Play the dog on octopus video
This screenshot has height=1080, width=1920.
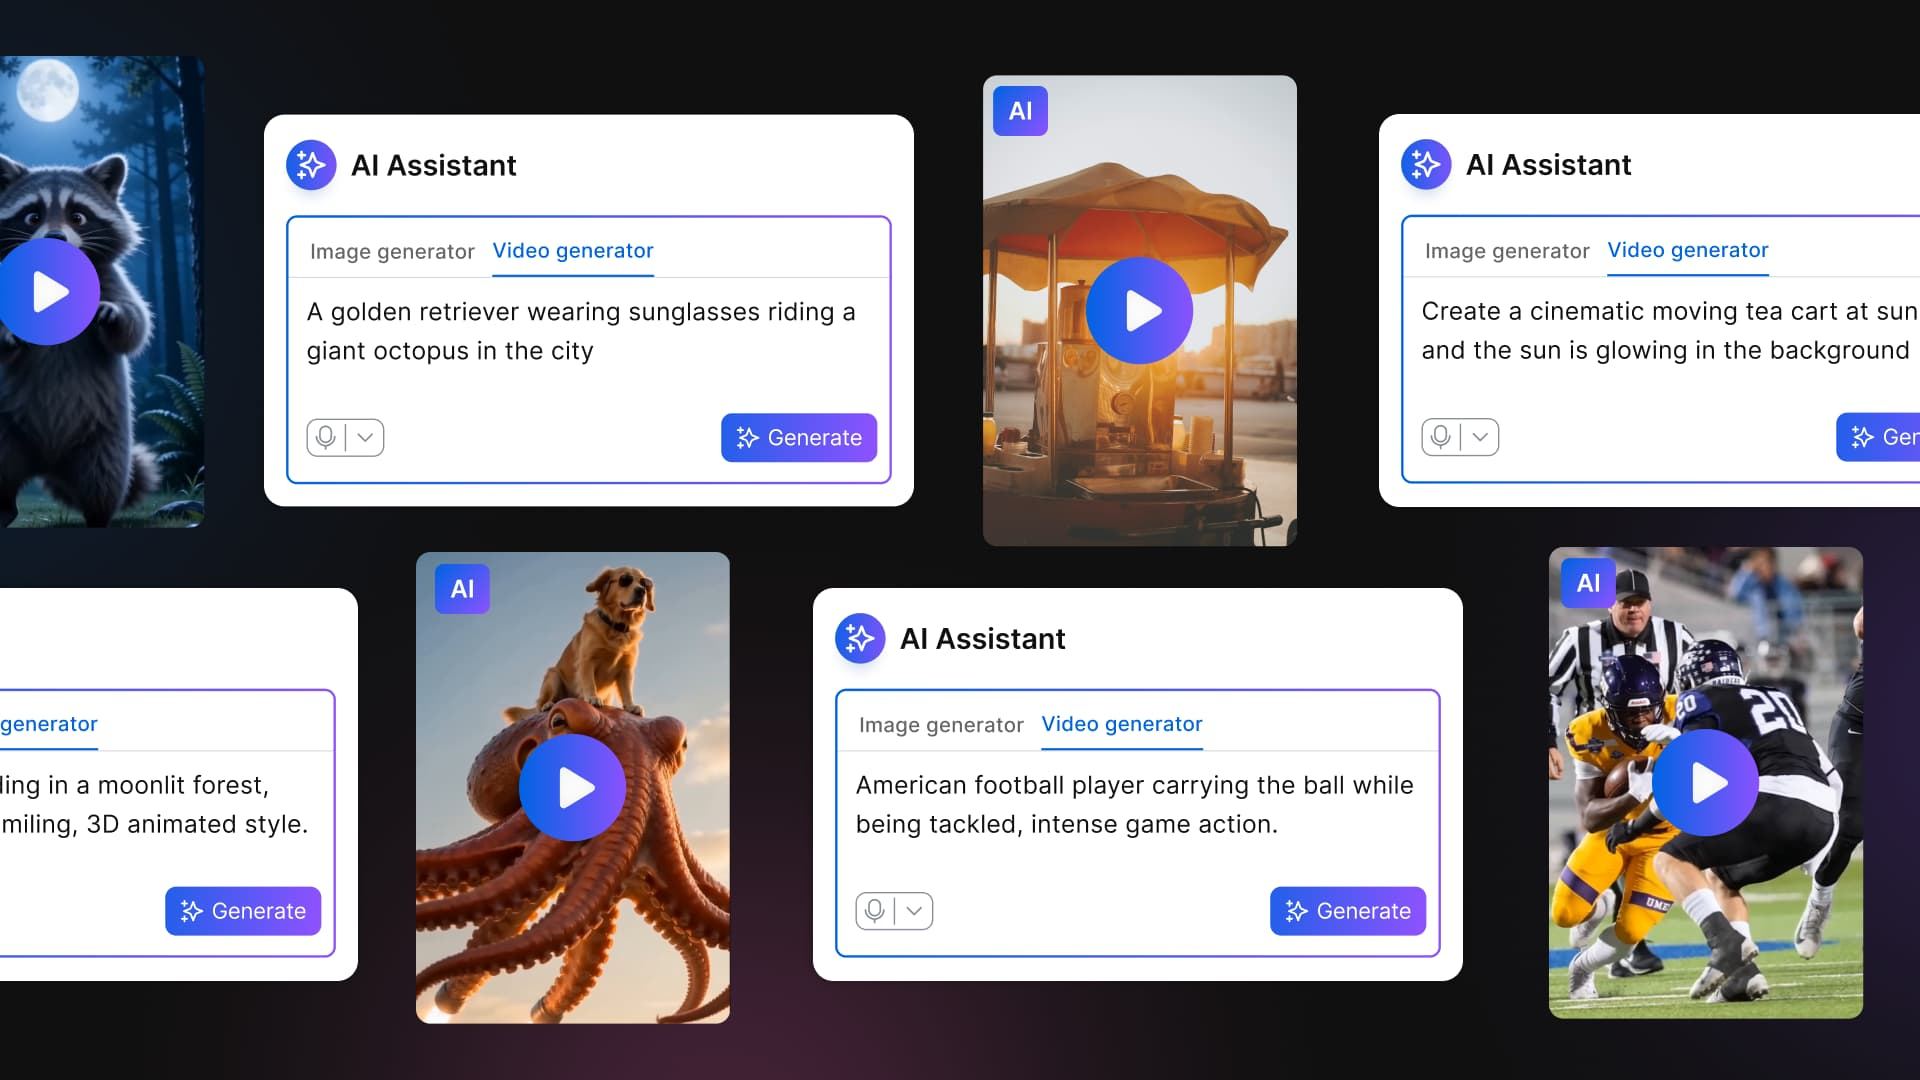[x=573, y=787]
